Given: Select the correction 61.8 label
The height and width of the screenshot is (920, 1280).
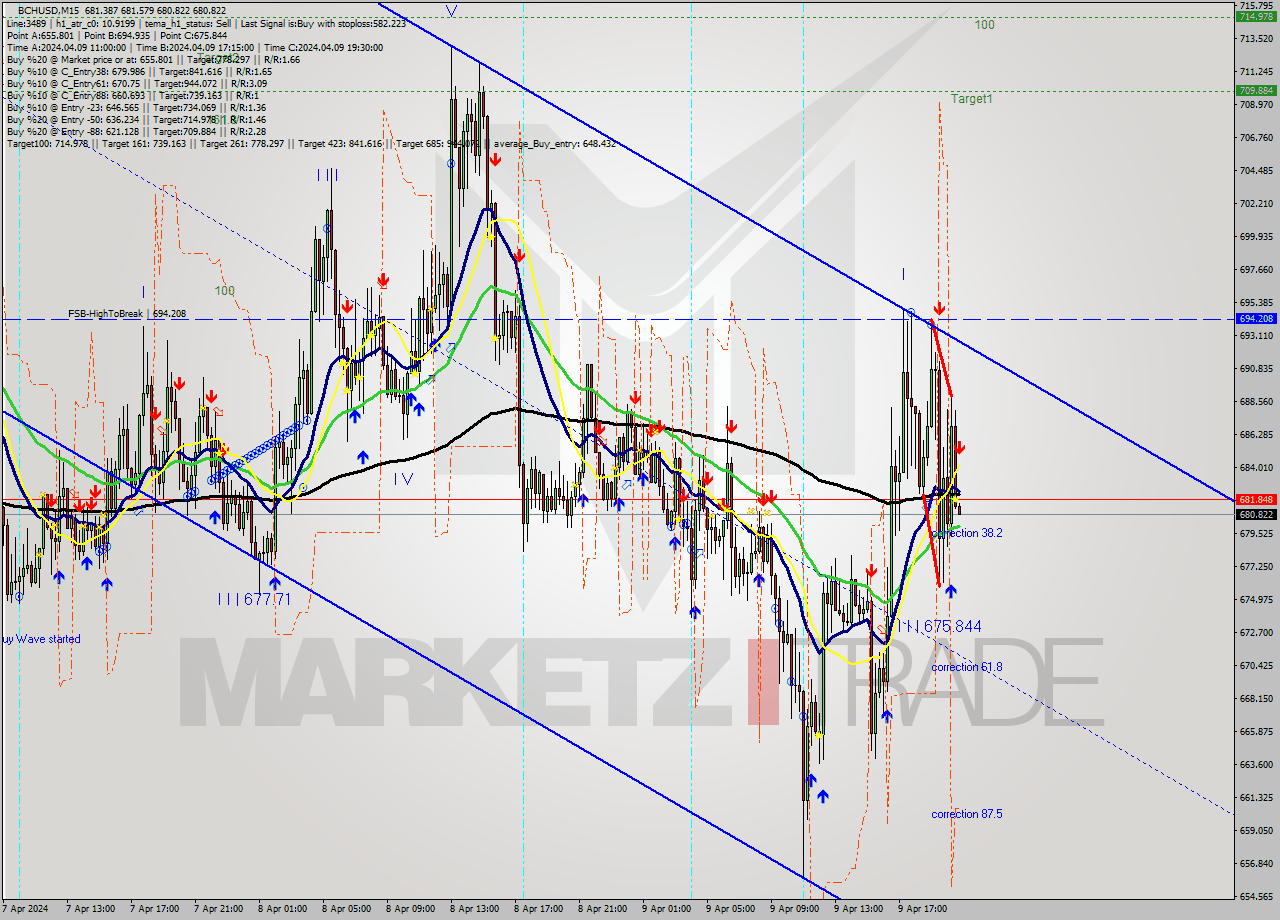Looking at the screenshot, I should pos(967,667).
